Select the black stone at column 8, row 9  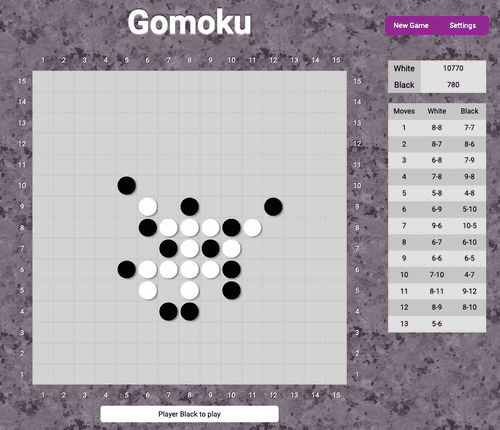[x=190, y=207]
